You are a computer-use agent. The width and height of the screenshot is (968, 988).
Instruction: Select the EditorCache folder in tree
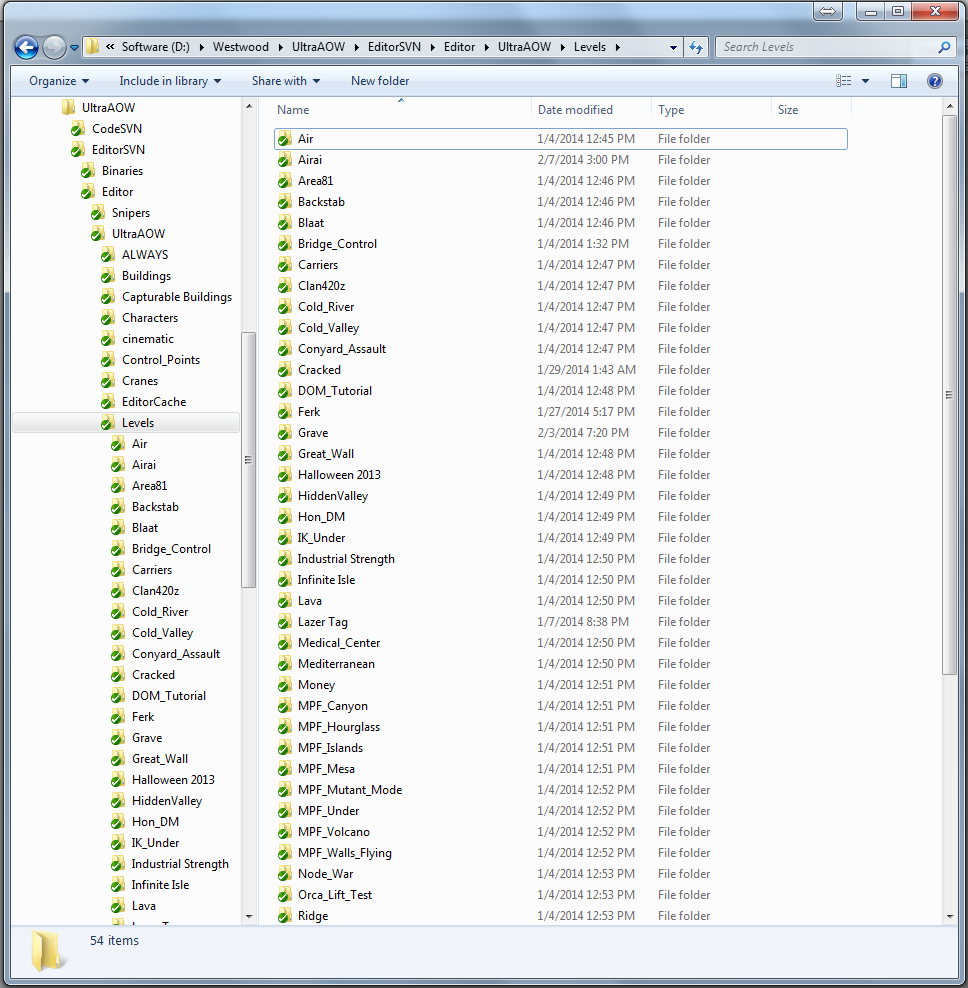pyautogui.click(x=153, y=402)
